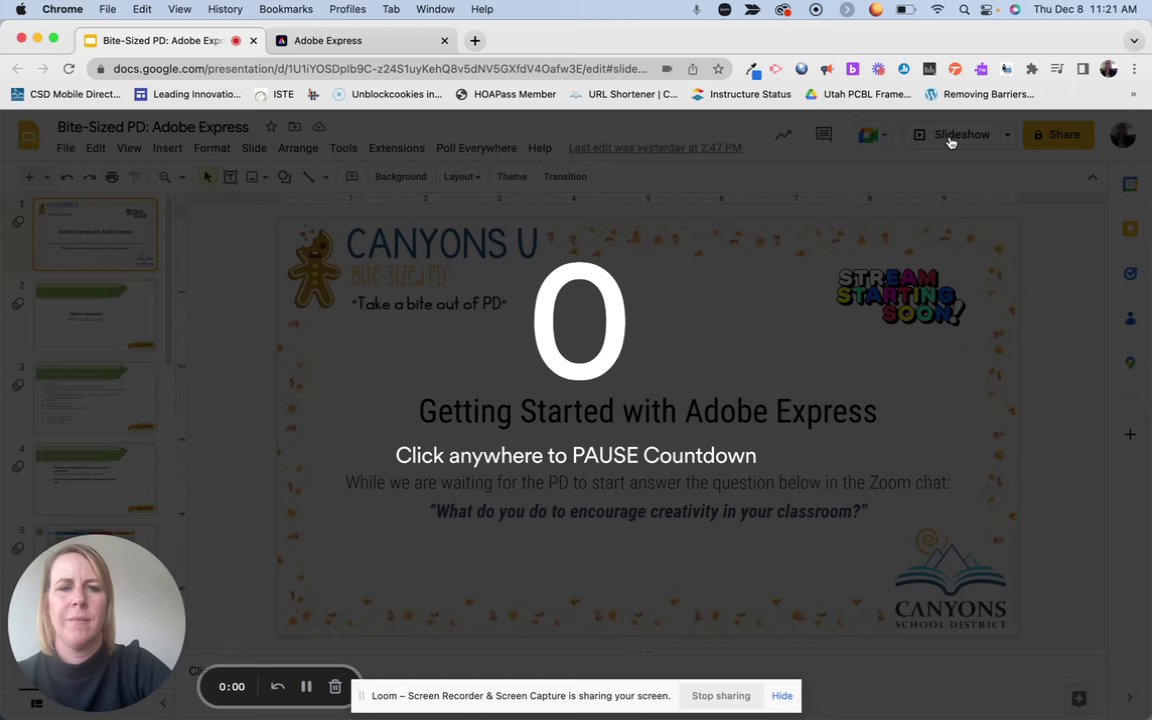
Task: Open the Format menu
Action: tap(212, 148)
